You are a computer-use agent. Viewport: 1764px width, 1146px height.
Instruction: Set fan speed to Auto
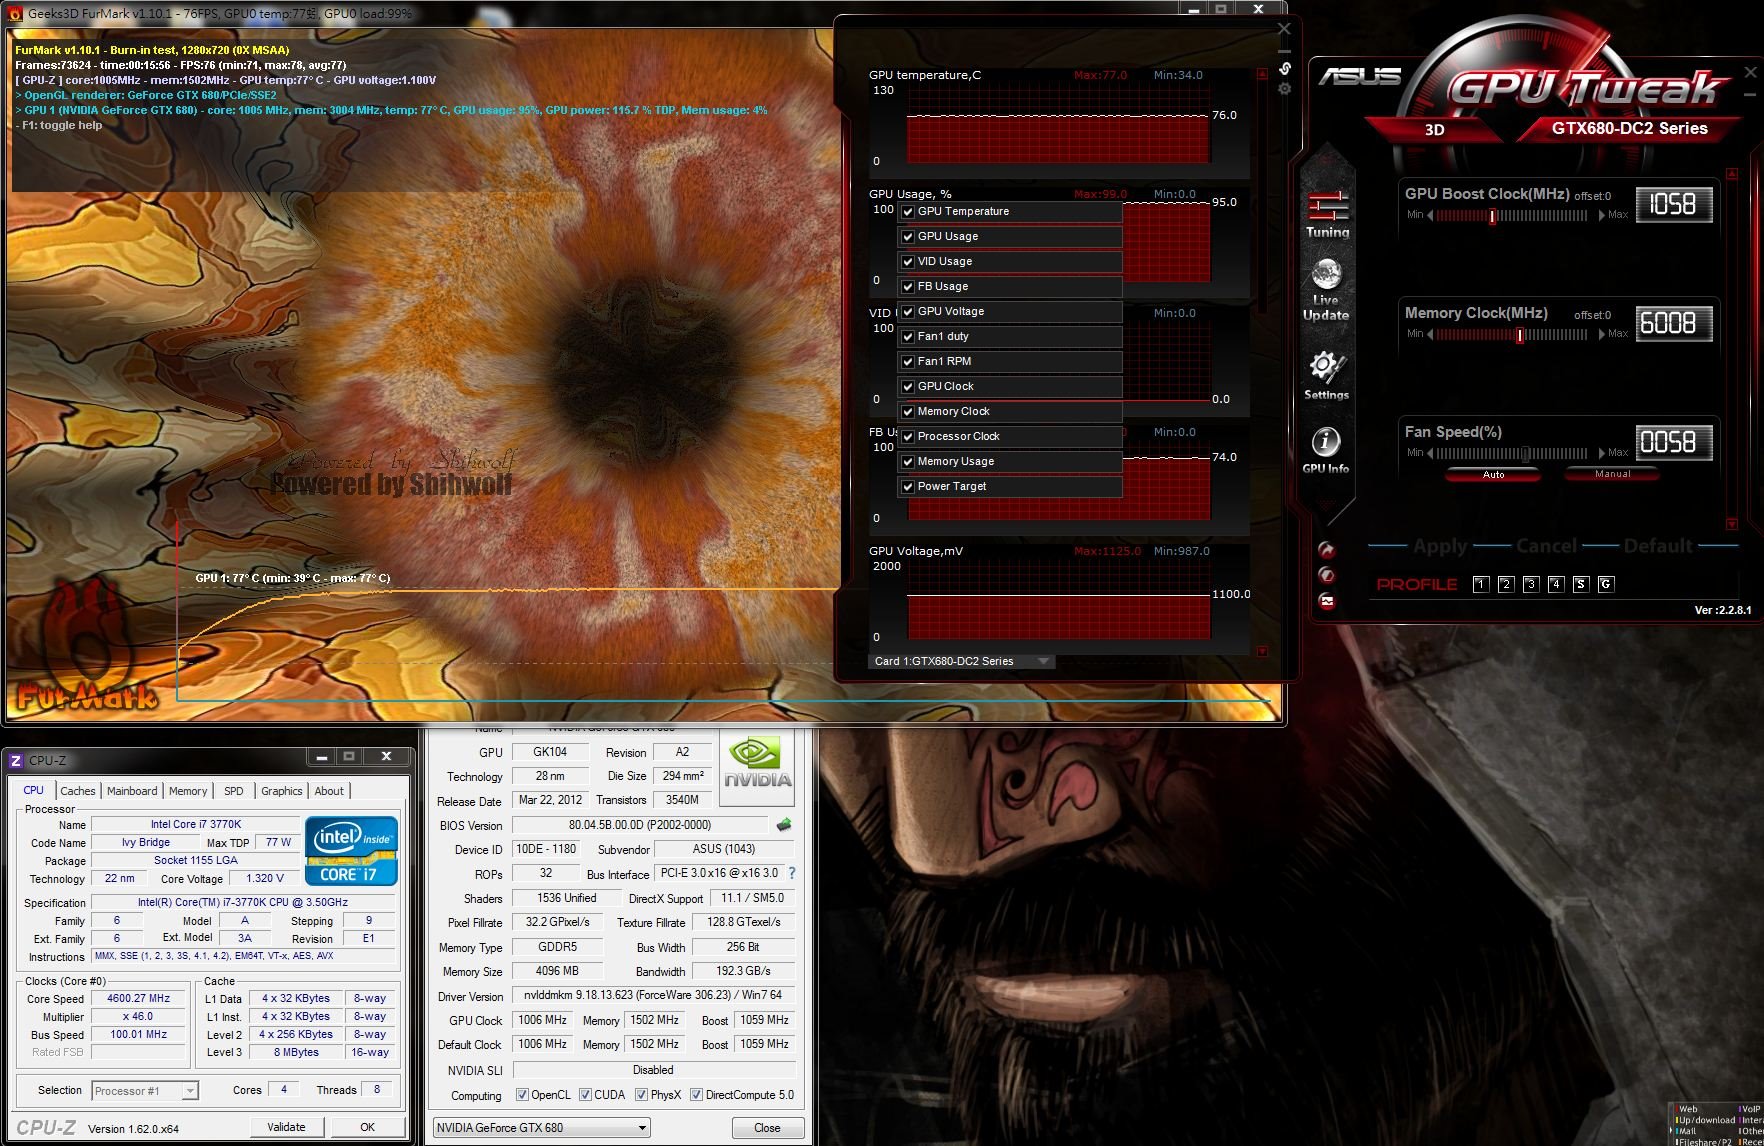coord(1493,475)
